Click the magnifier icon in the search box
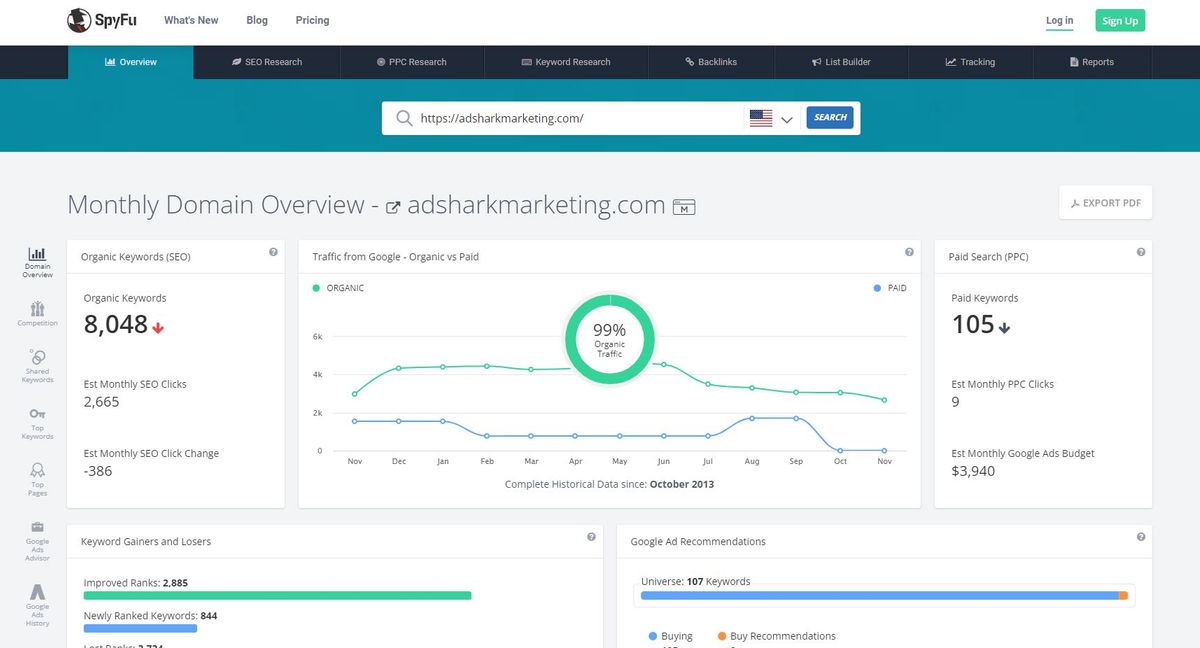The width and height of the screenshot is (1200, 648). [x=404, y=118]
